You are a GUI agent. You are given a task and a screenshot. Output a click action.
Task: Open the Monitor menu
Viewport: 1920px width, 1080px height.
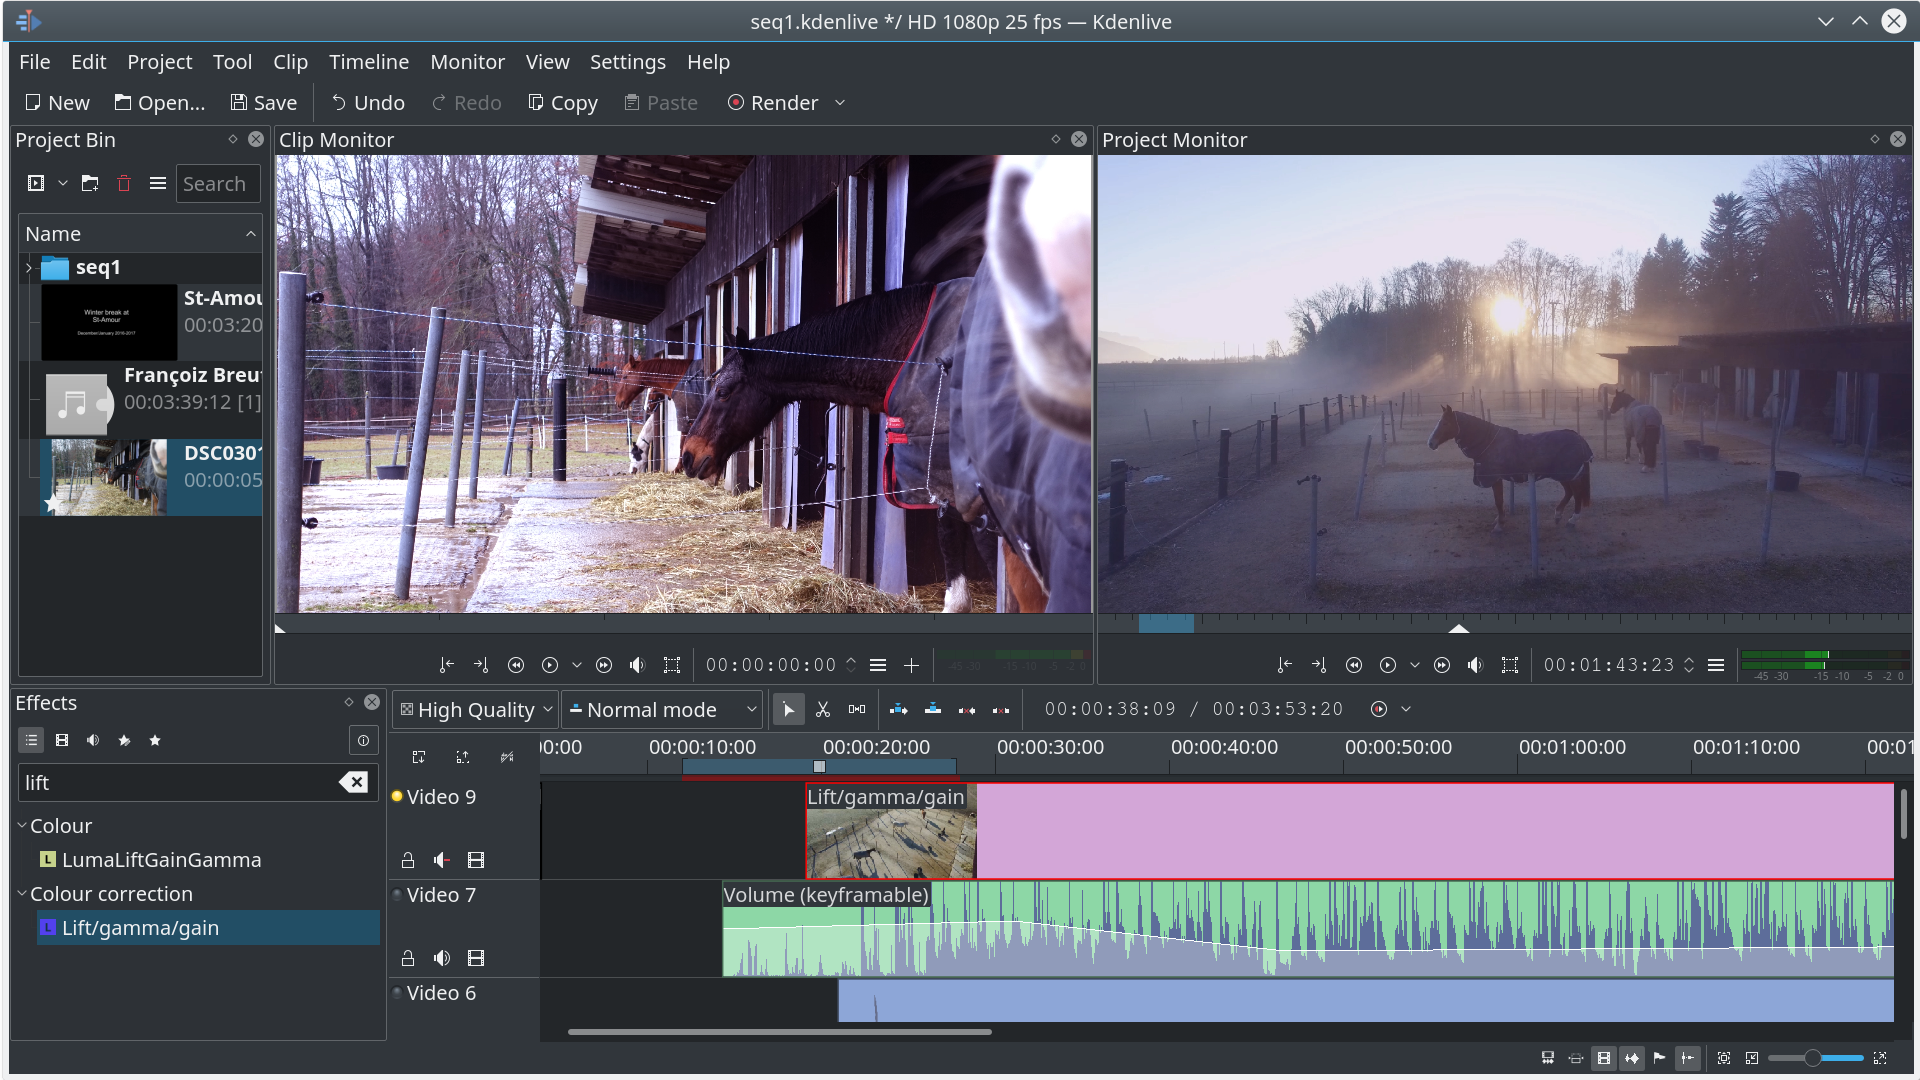point(467,61)
